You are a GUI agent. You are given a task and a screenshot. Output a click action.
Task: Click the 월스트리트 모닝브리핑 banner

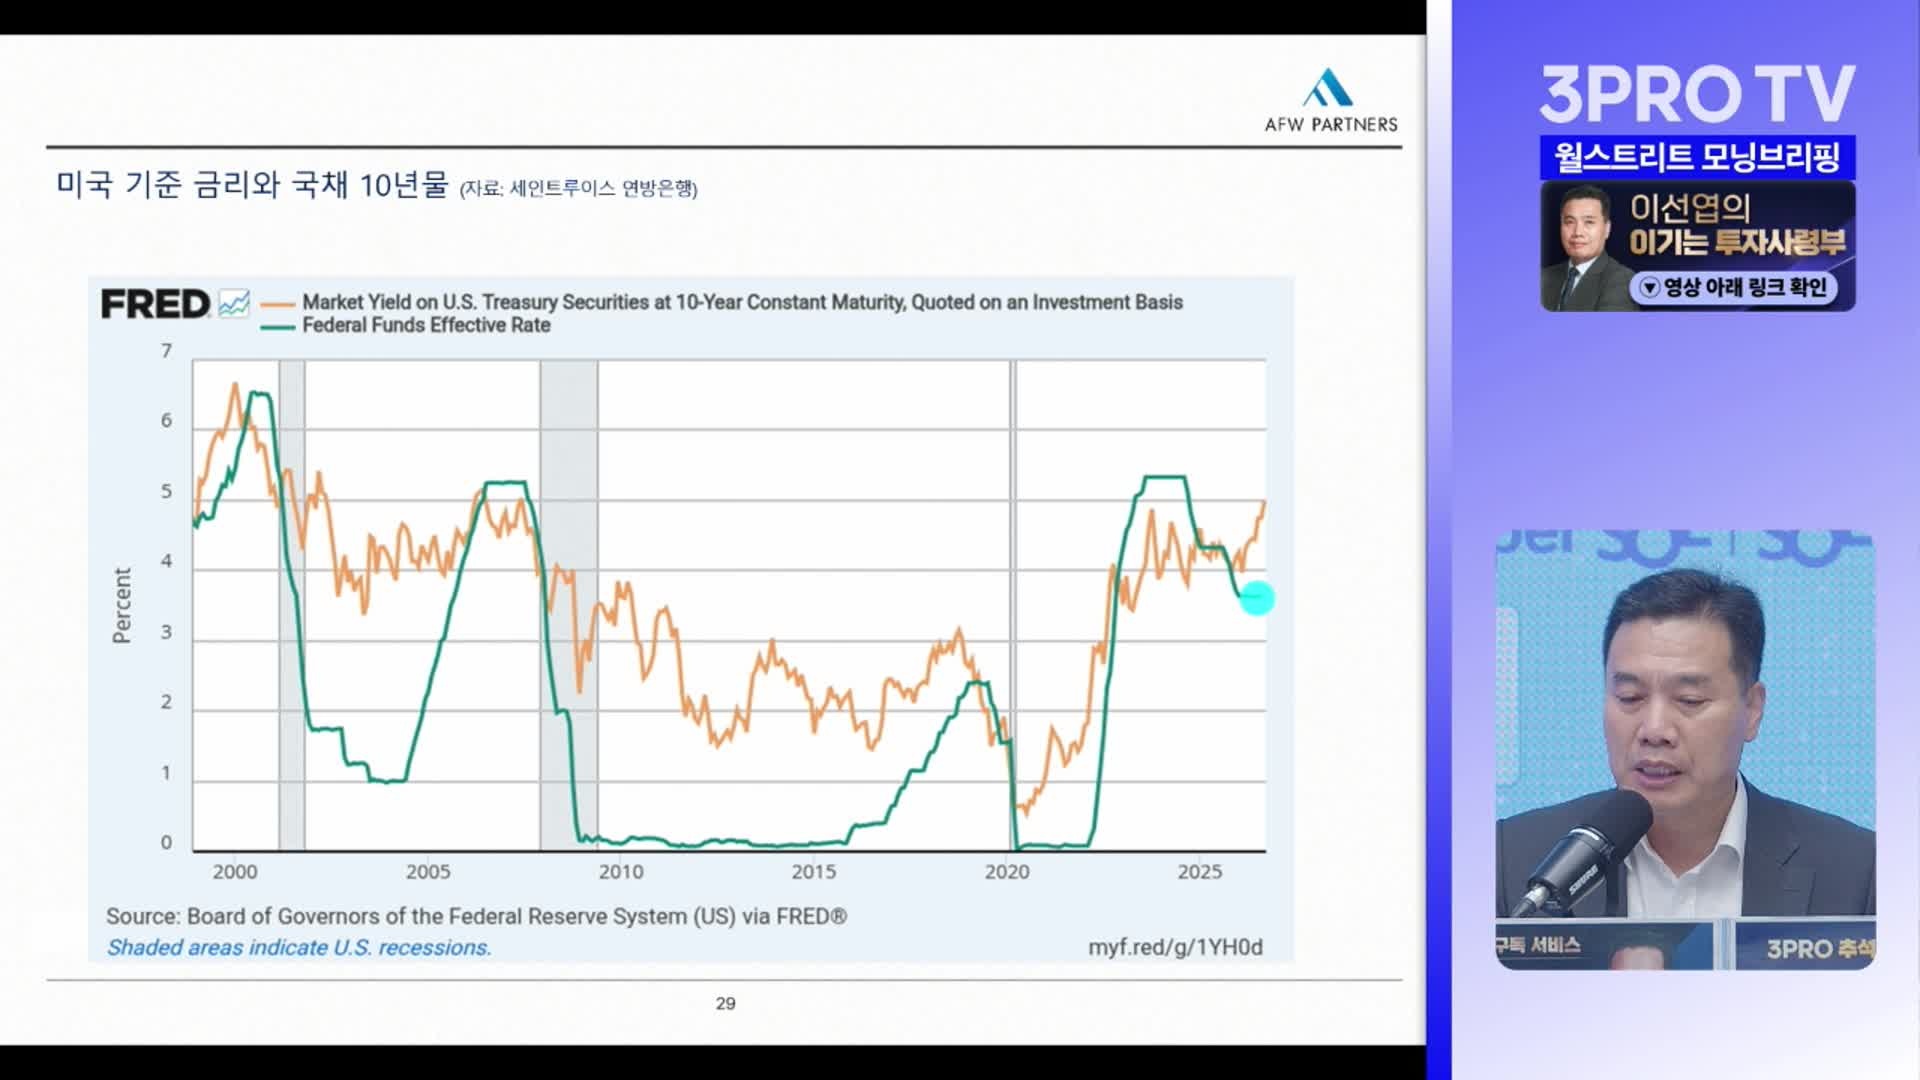[1697, 157]
